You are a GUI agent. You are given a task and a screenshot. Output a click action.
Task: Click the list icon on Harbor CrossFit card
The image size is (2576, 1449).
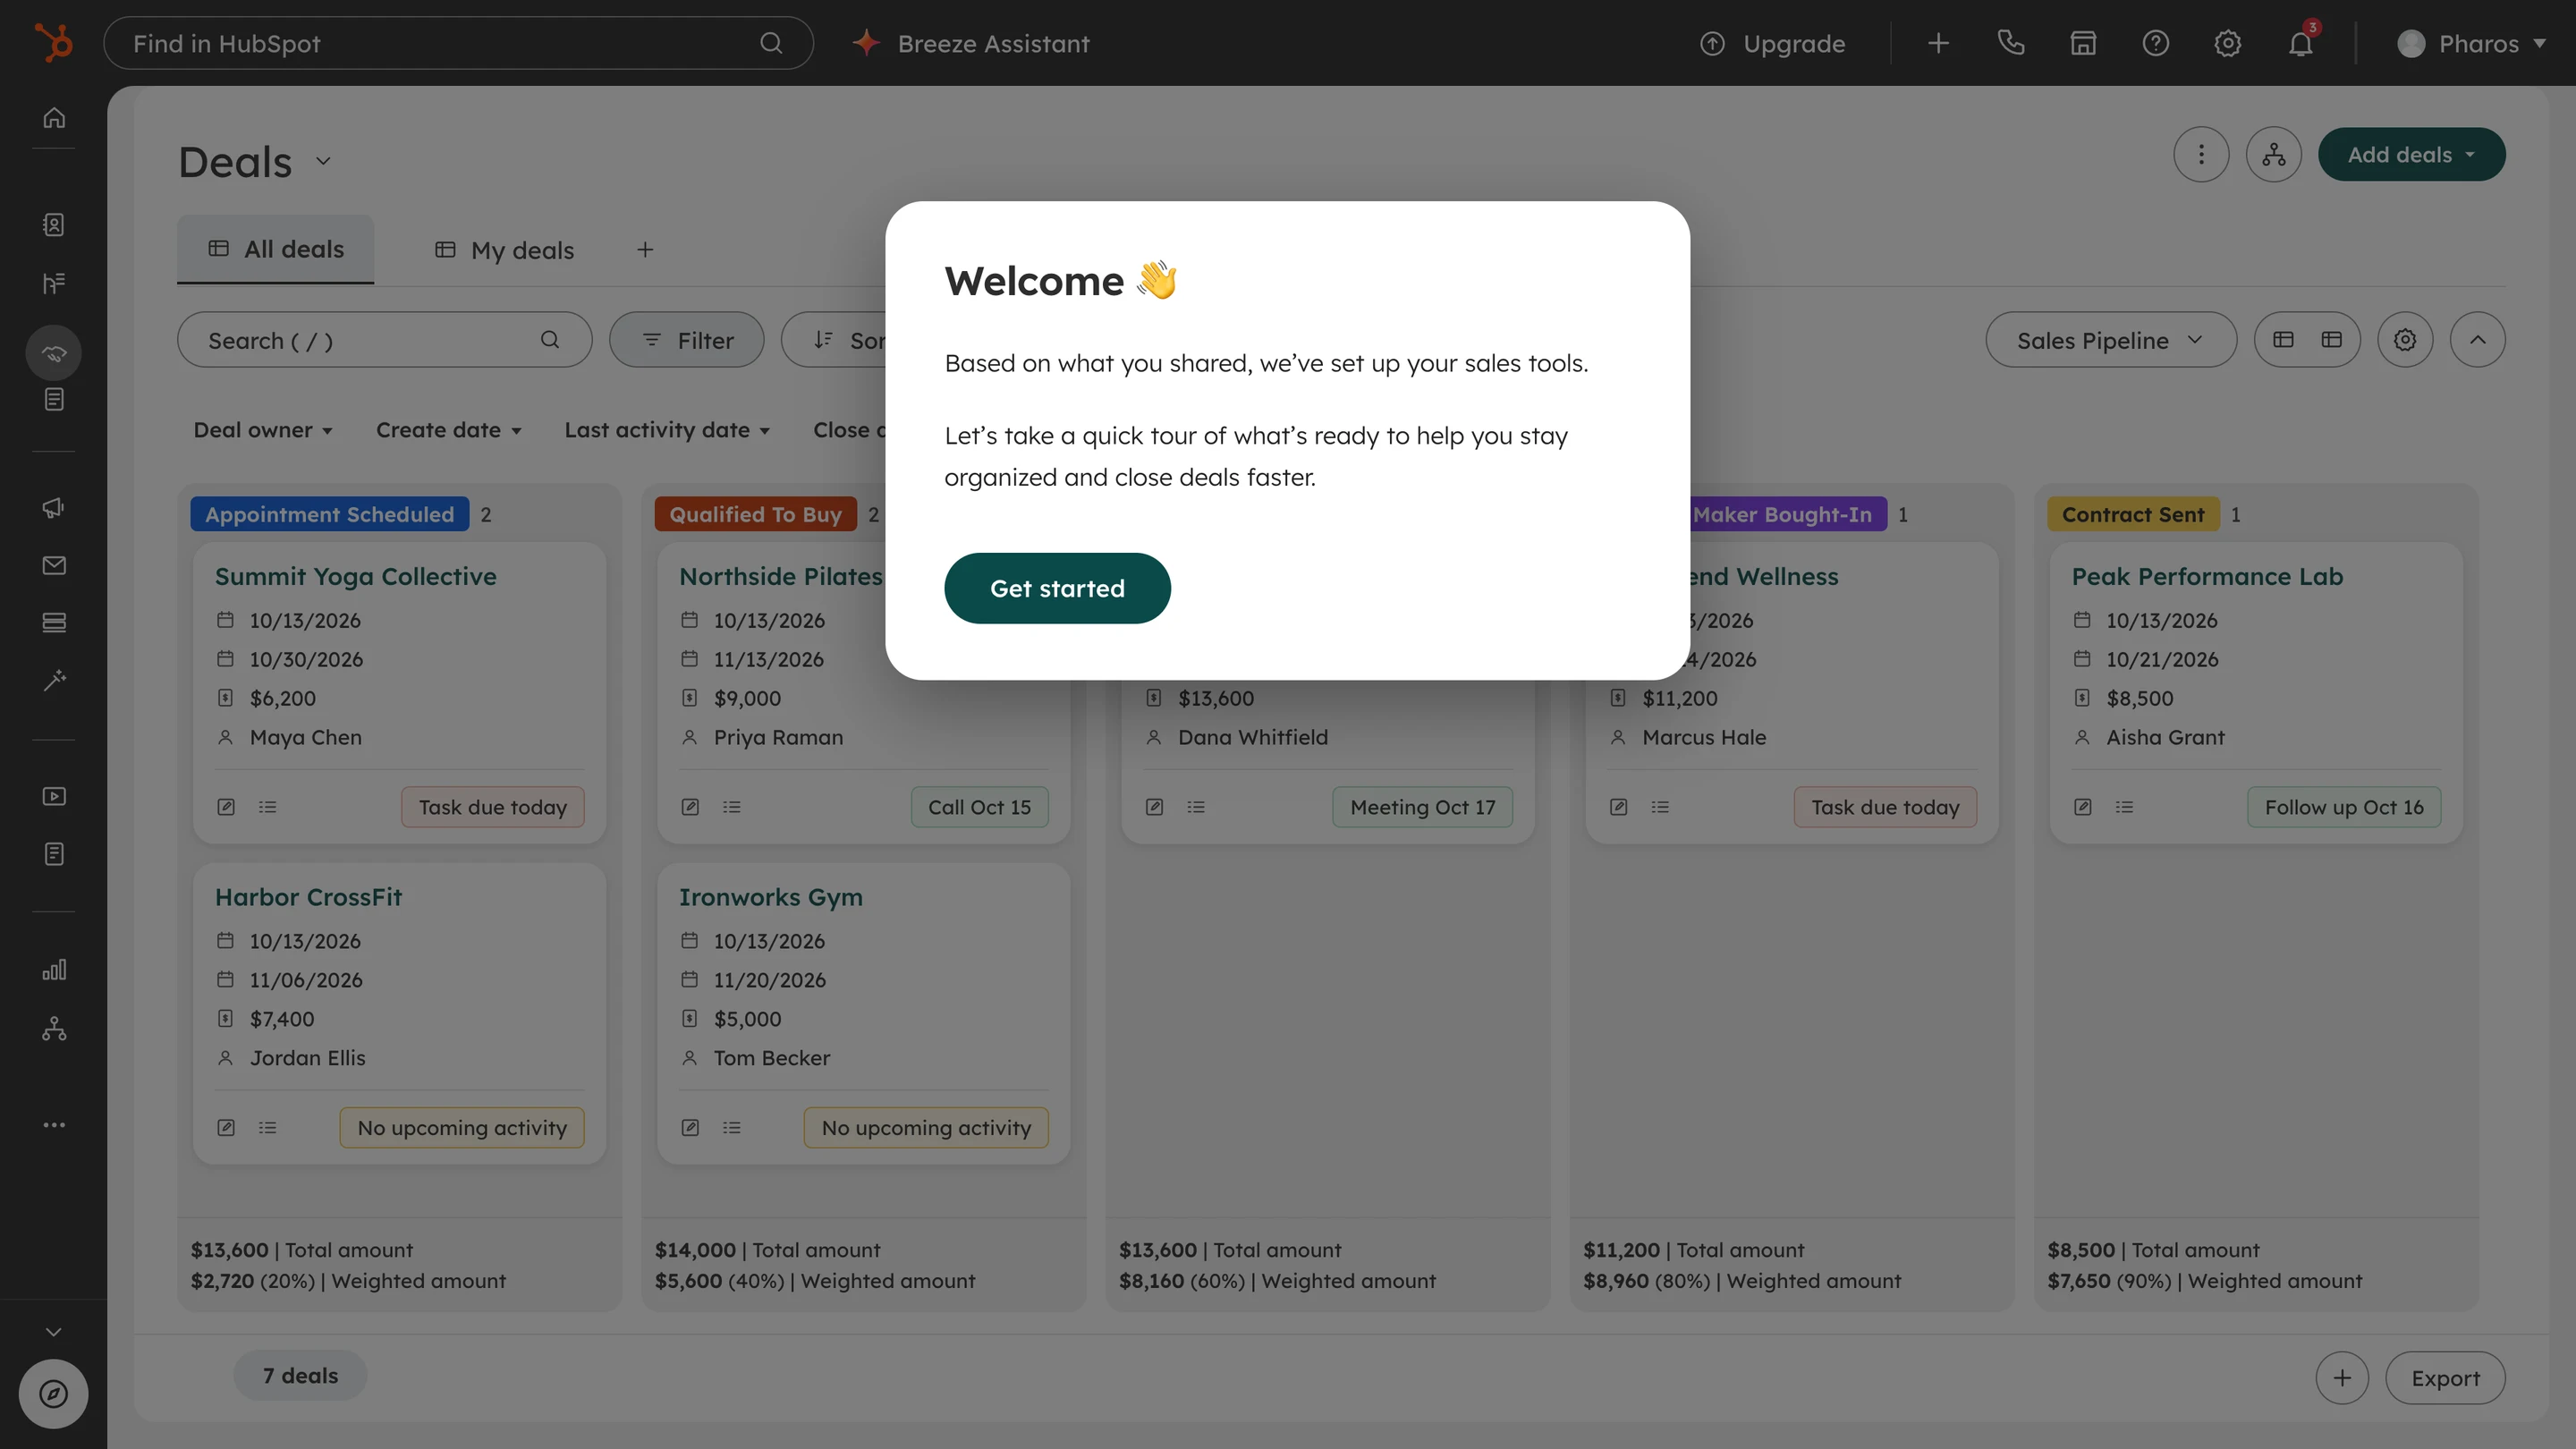point(267,1127)
